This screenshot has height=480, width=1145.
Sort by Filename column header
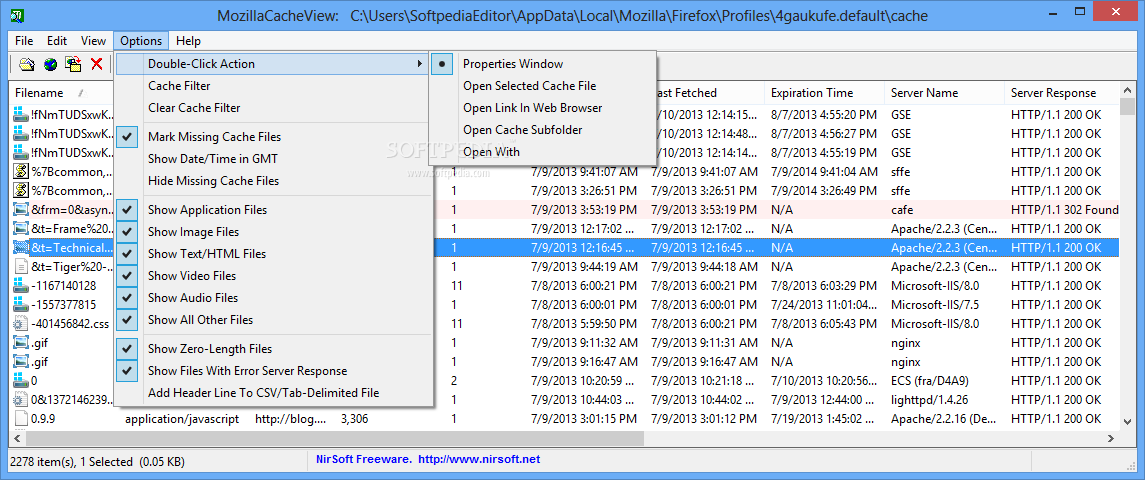[61, 93]
